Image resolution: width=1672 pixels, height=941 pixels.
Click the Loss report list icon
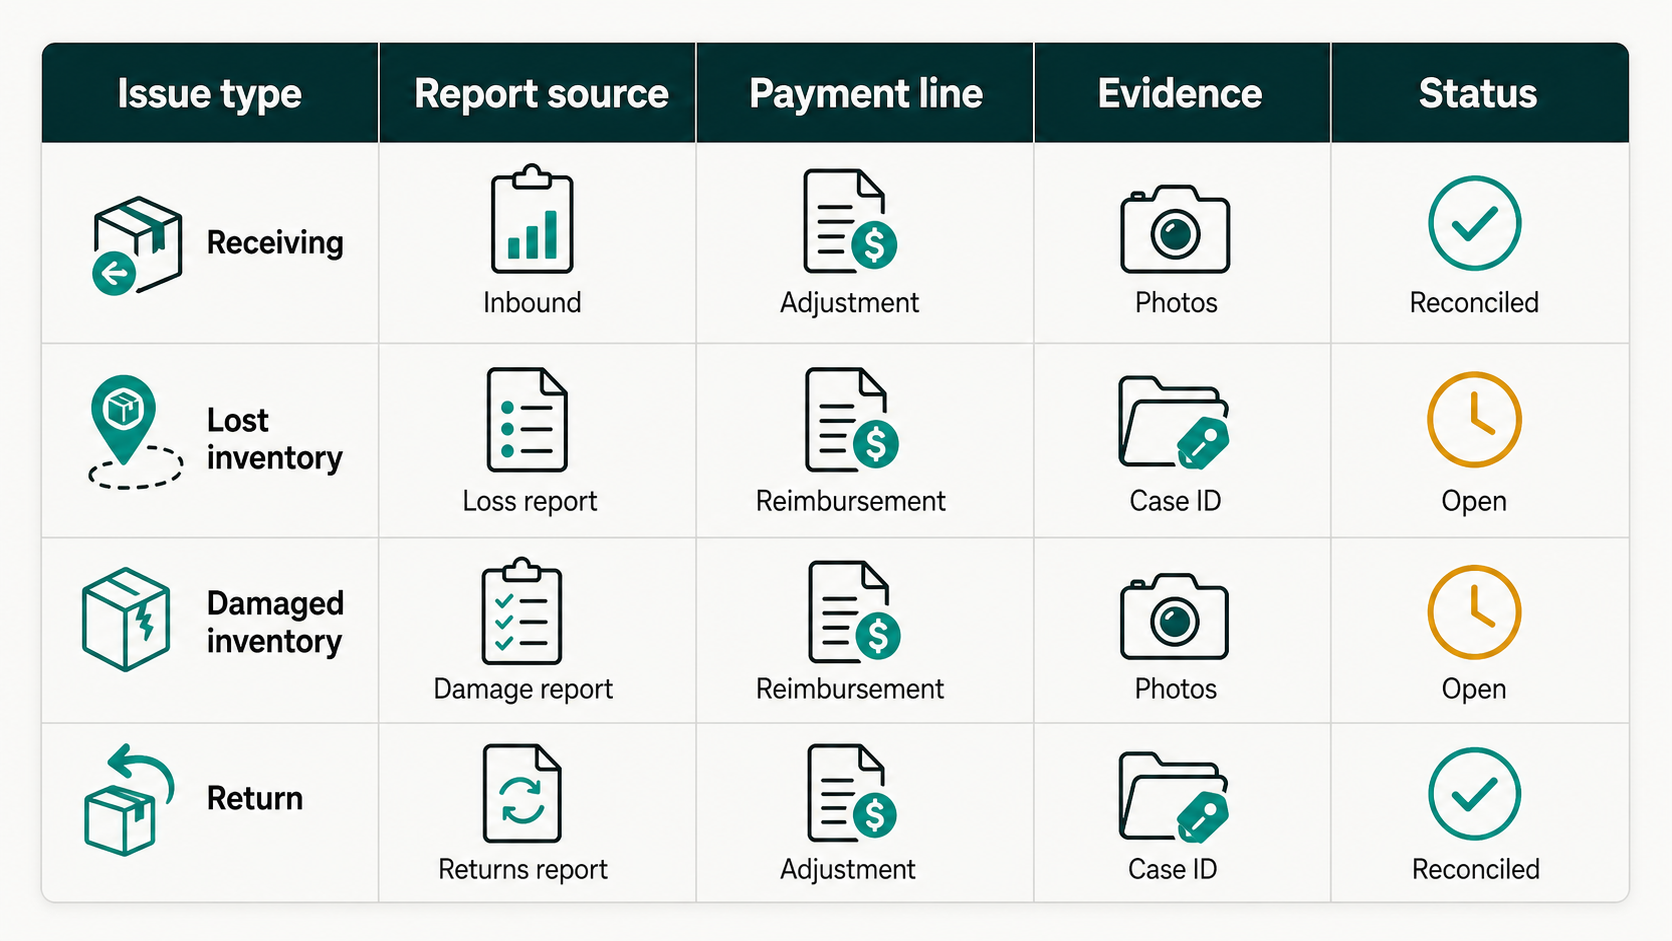pos(527,420)
